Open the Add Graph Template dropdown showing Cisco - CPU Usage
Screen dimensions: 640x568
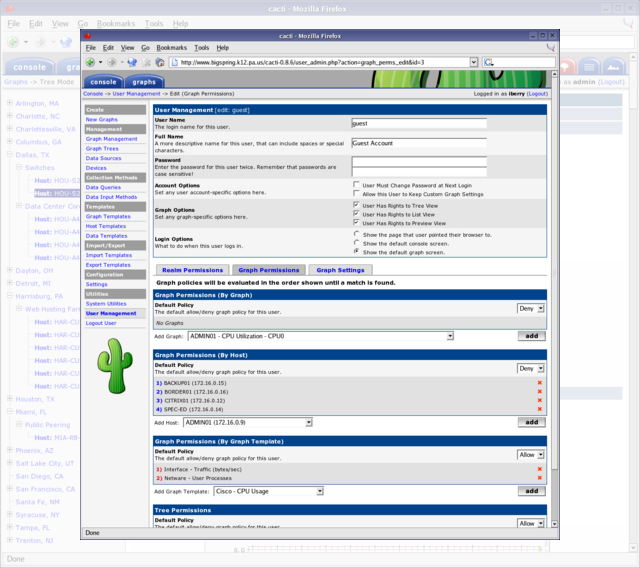269,491
